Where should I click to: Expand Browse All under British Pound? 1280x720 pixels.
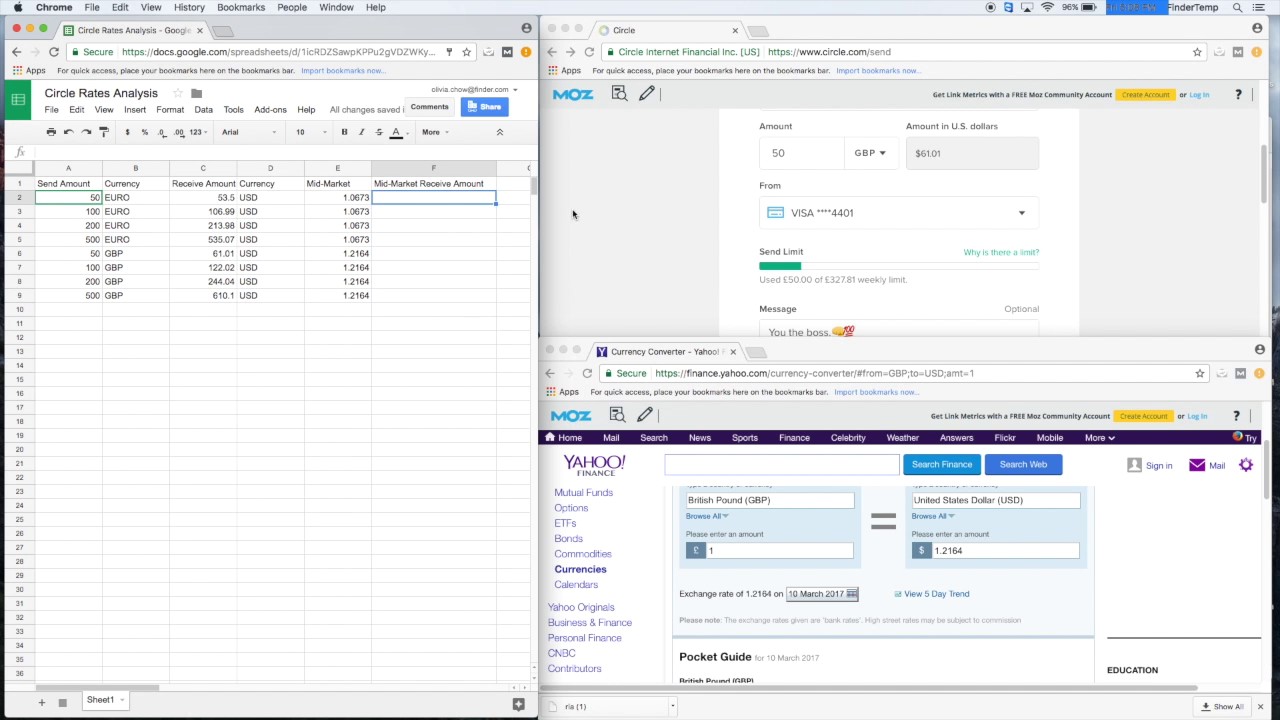pos(707,516)
